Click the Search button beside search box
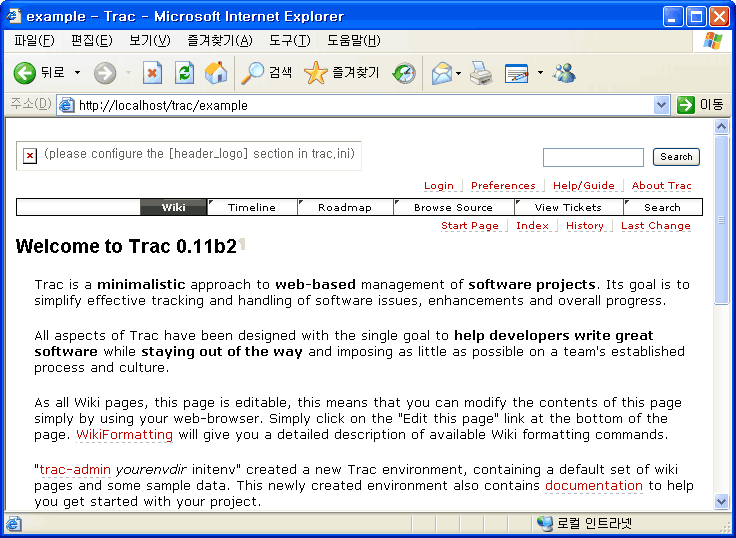736x538 pixels. pyautogui.click(x=676, y=157)
